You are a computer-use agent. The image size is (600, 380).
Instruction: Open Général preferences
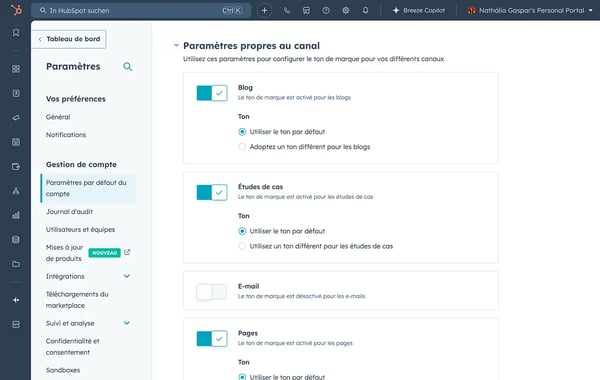[x=58, y=117]
